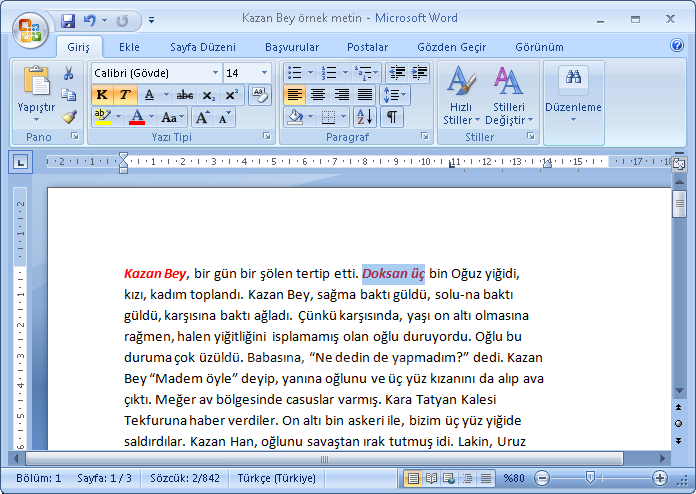696x494 pixels.
Task: Activate the Format Painter brush
Action: coord(69,117)
